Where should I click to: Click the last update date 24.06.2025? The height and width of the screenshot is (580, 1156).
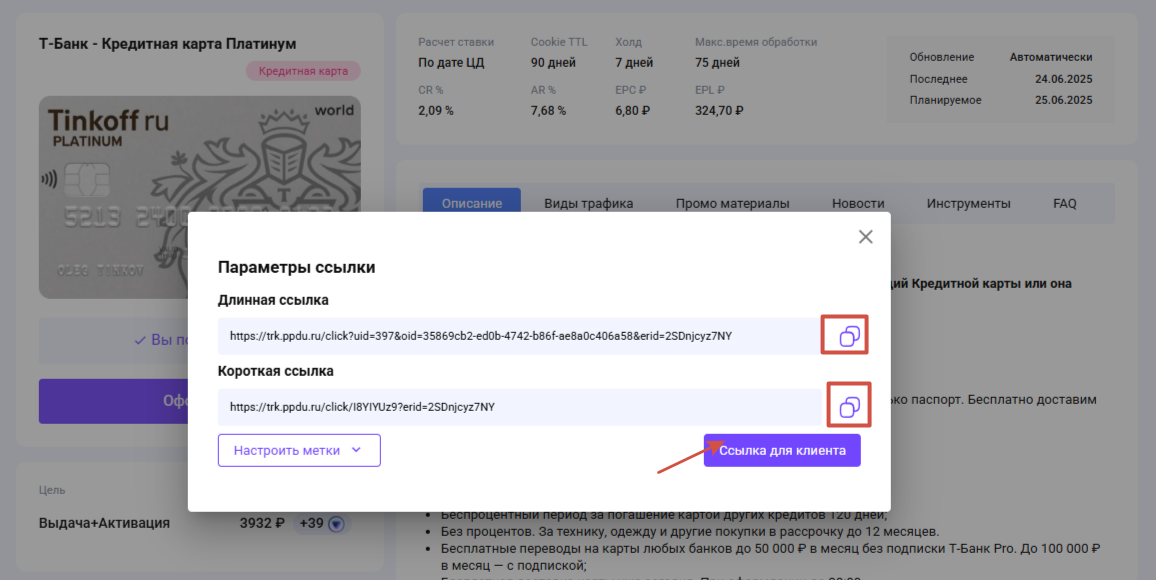(x=1064, y=79)
